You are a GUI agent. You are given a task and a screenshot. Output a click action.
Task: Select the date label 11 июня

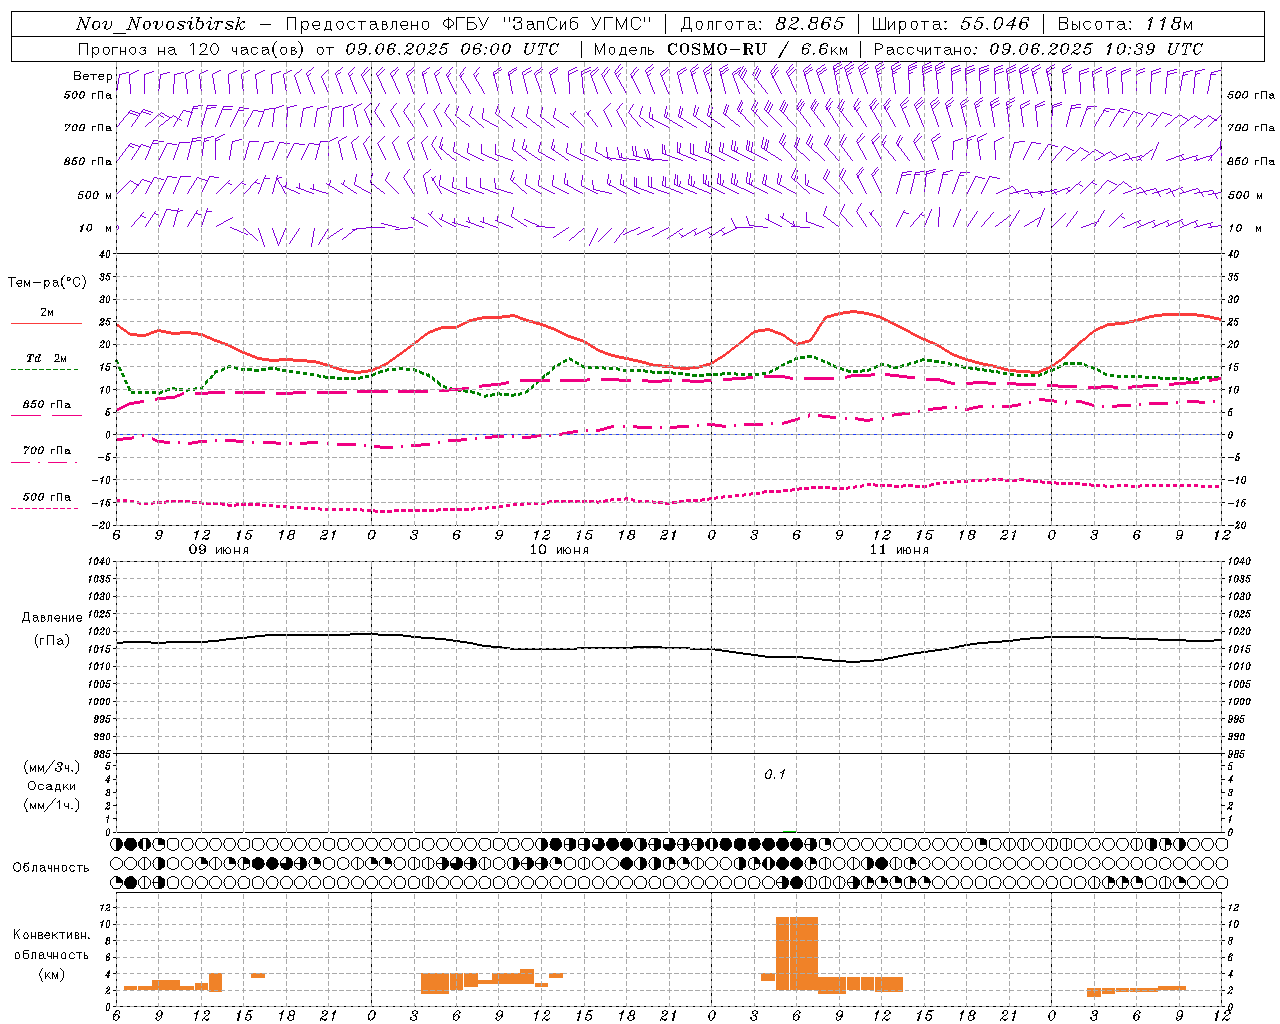pos(899,550)
